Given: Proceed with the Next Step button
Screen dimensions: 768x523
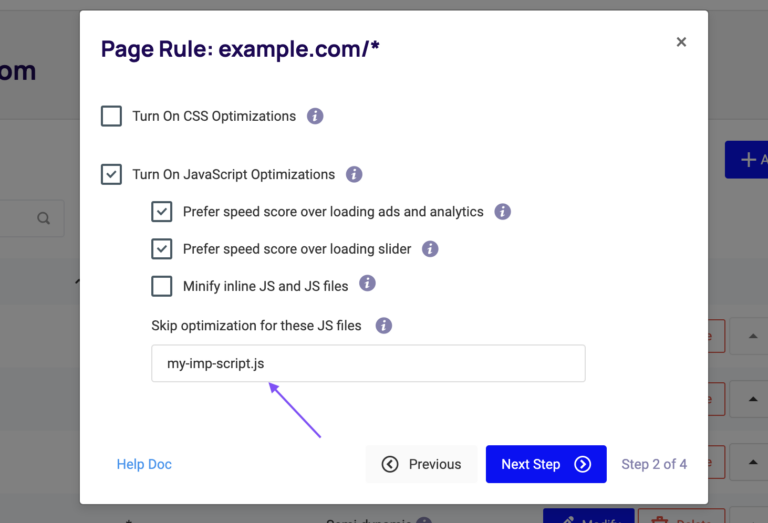Looking at the screenshot, I should (546, 464).
